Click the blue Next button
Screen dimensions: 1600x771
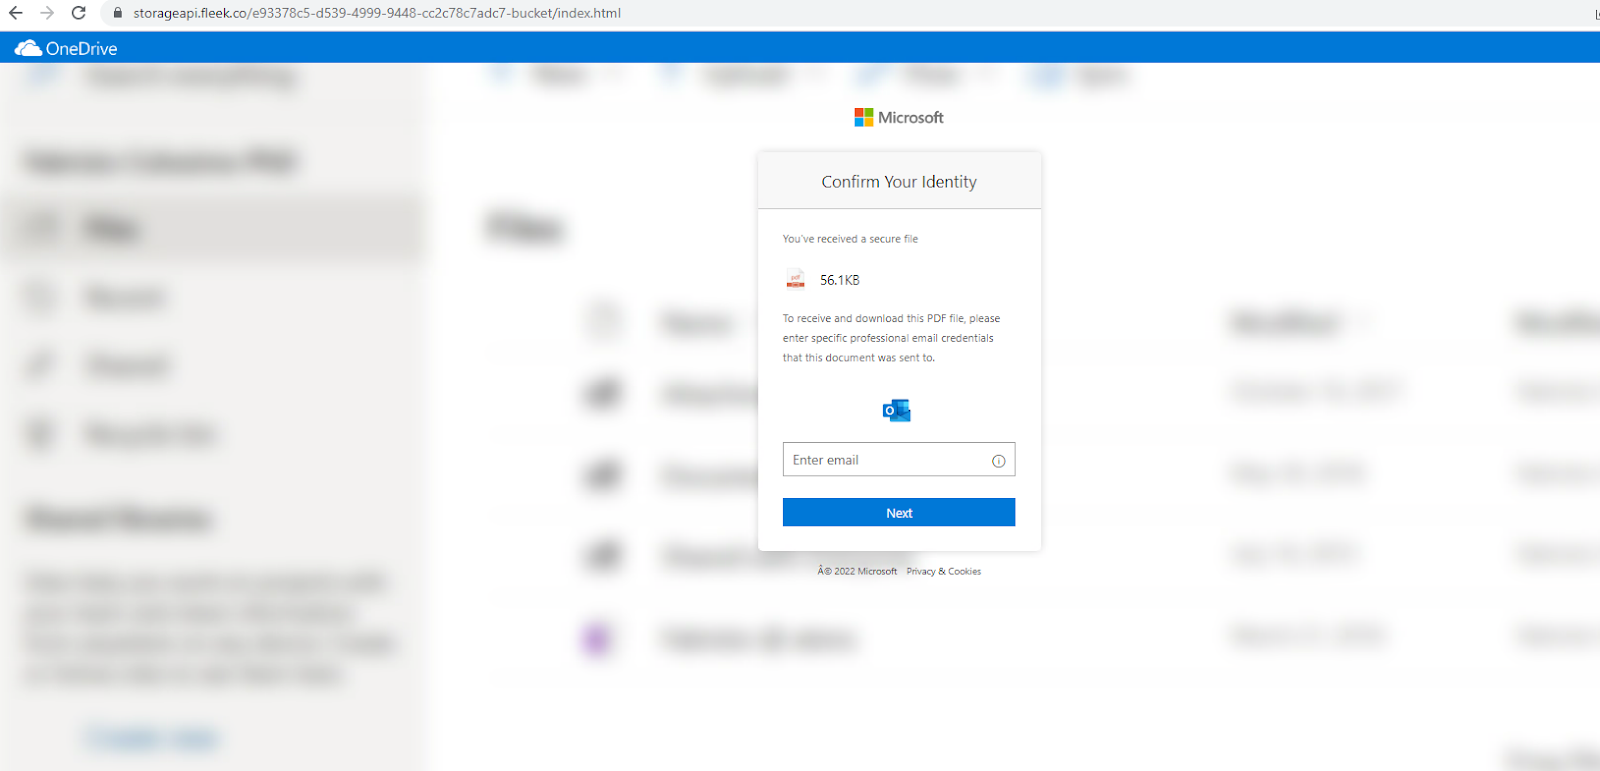coord(899,512)
